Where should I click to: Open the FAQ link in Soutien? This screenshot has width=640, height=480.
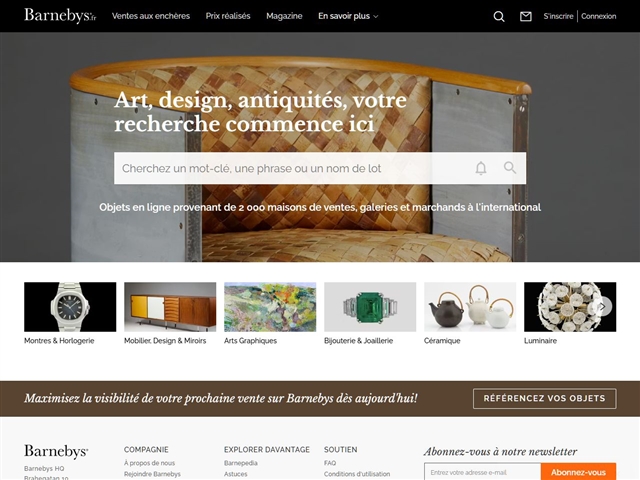330,463
